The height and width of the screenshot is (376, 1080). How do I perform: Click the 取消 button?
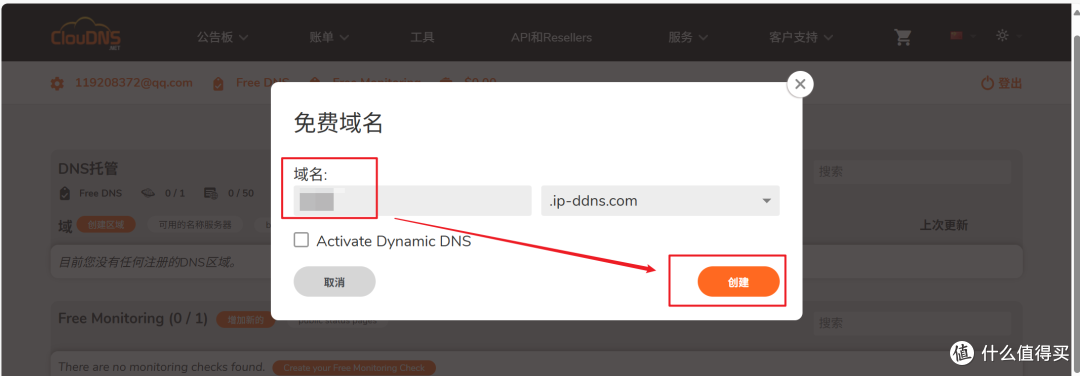(x=334, y=282)
